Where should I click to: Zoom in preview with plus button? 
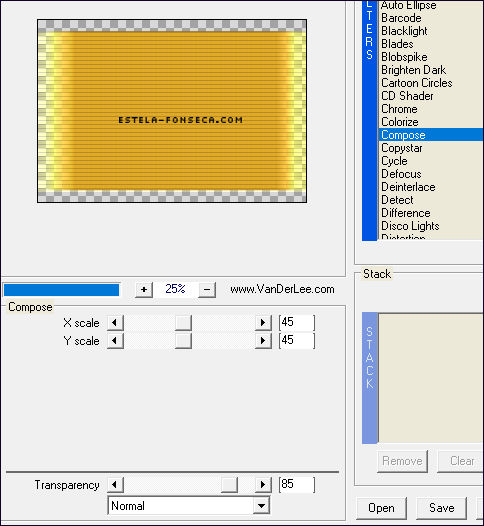[144, 289]
